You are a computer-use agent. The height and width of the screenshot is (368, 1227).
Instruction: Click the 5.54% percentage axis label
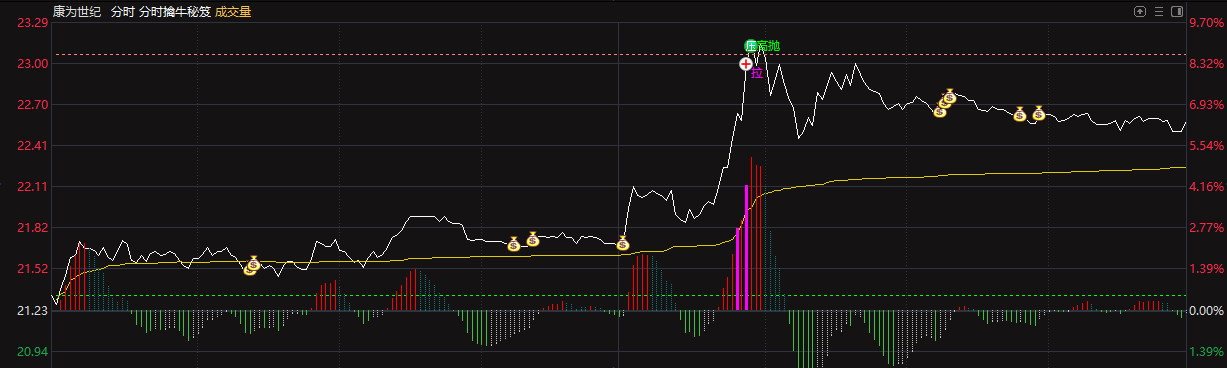tap(1206, 145)
